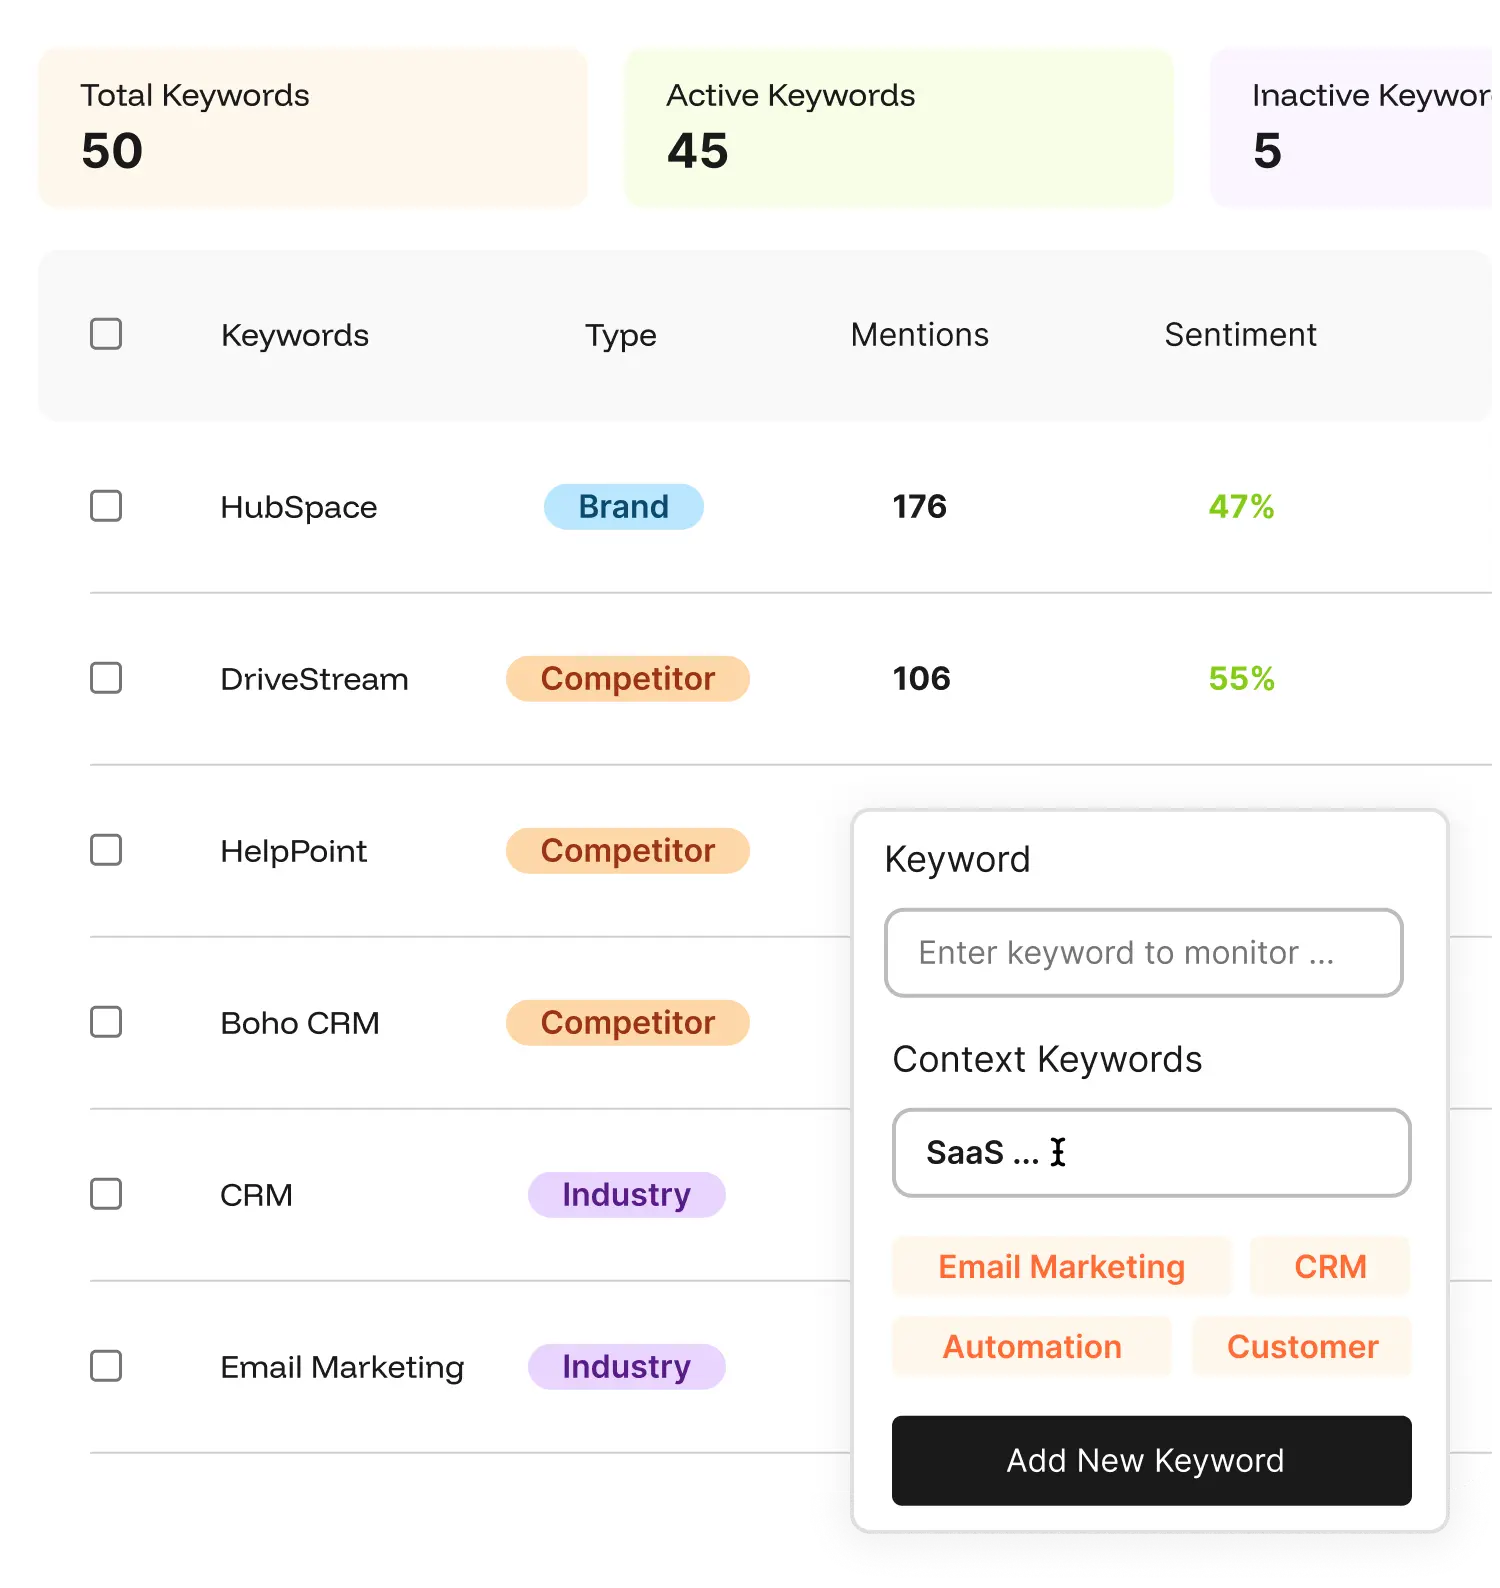Viewport: 1500px width, 1588px height.
Task: Click inside the SaaS context keywords field
Action: [x=1150, y=1152]
